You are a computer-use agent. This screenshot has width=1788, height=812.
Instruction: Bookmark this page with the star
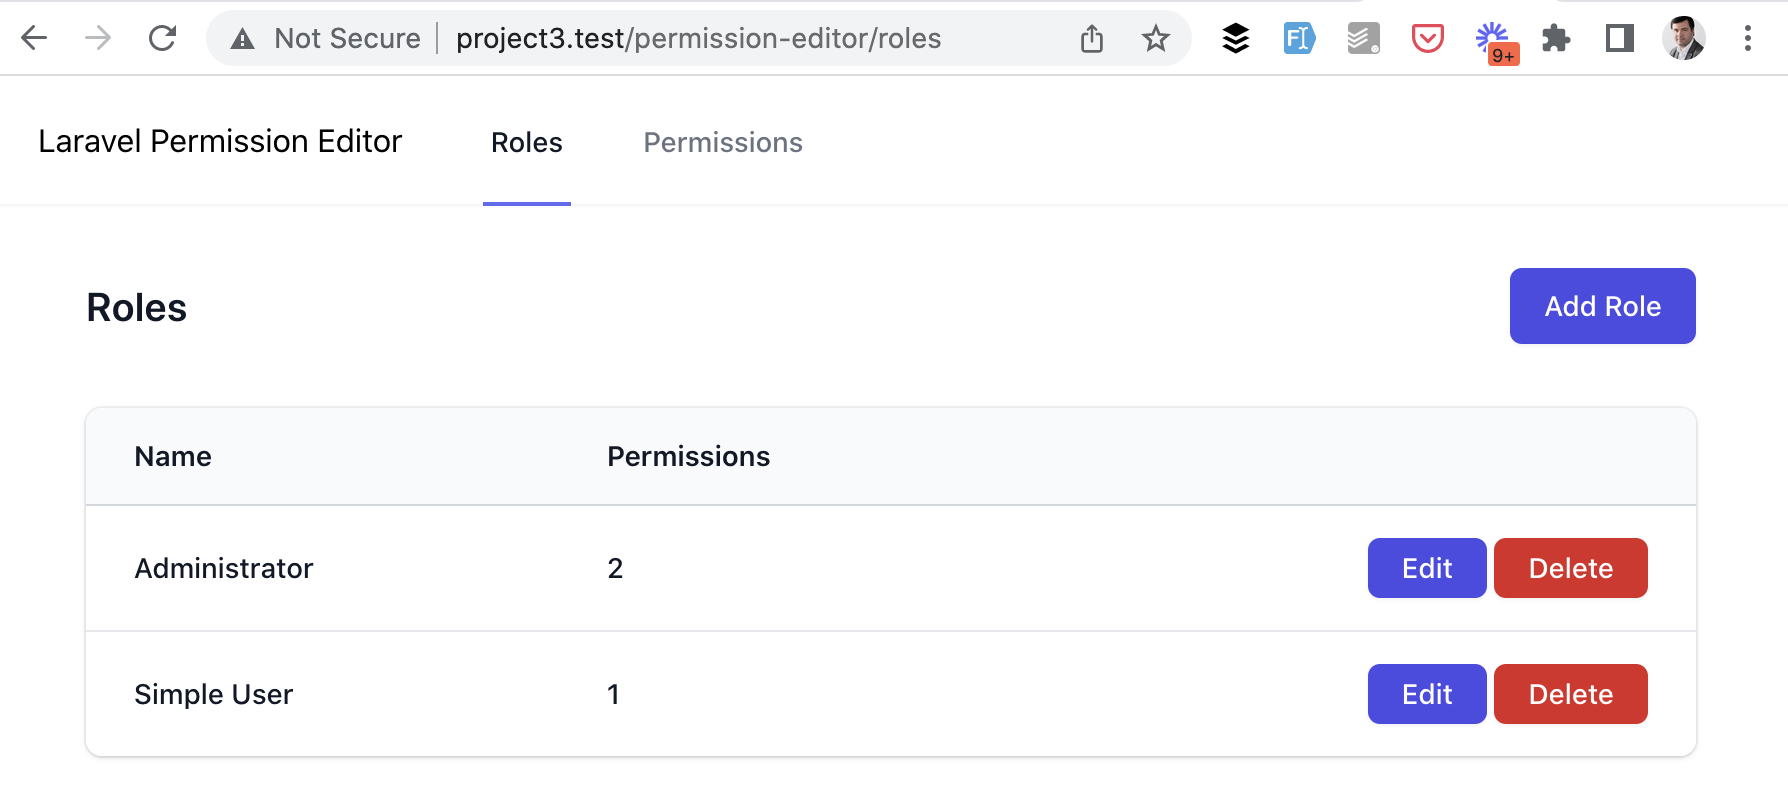(1156, 39)
